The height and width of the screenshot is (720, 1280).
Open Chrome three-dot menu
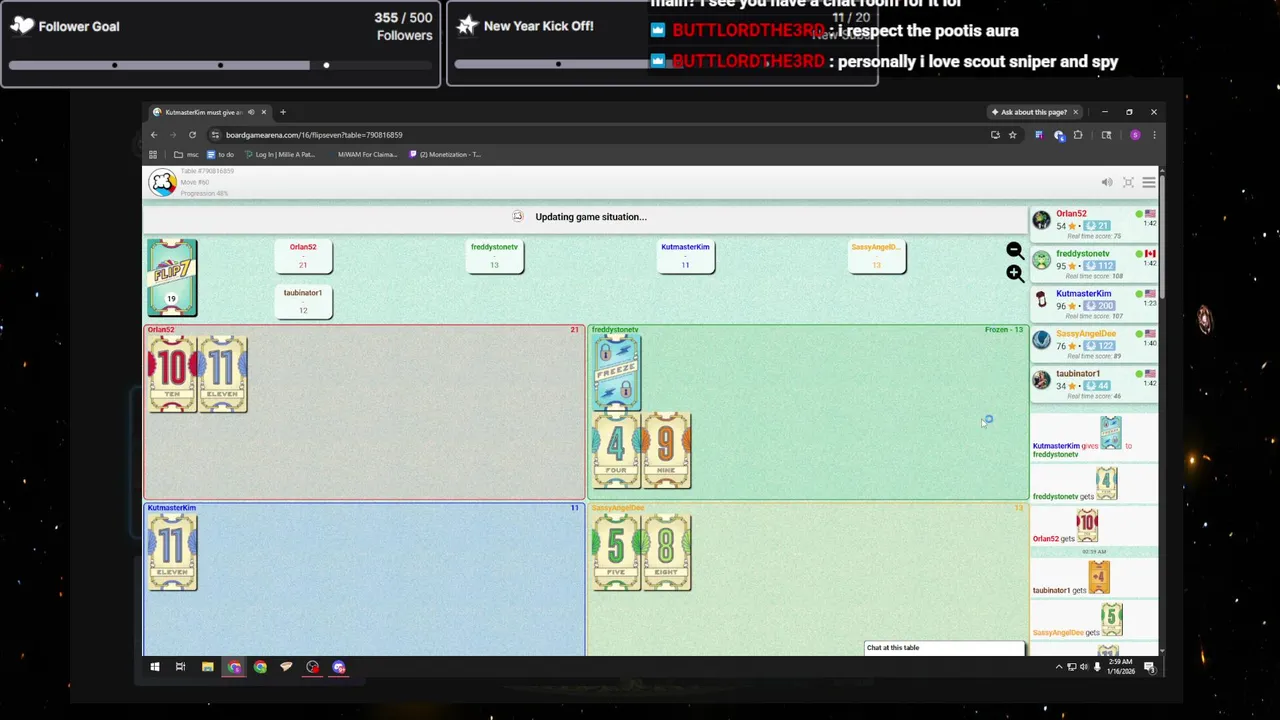[x=1154, y=135]
